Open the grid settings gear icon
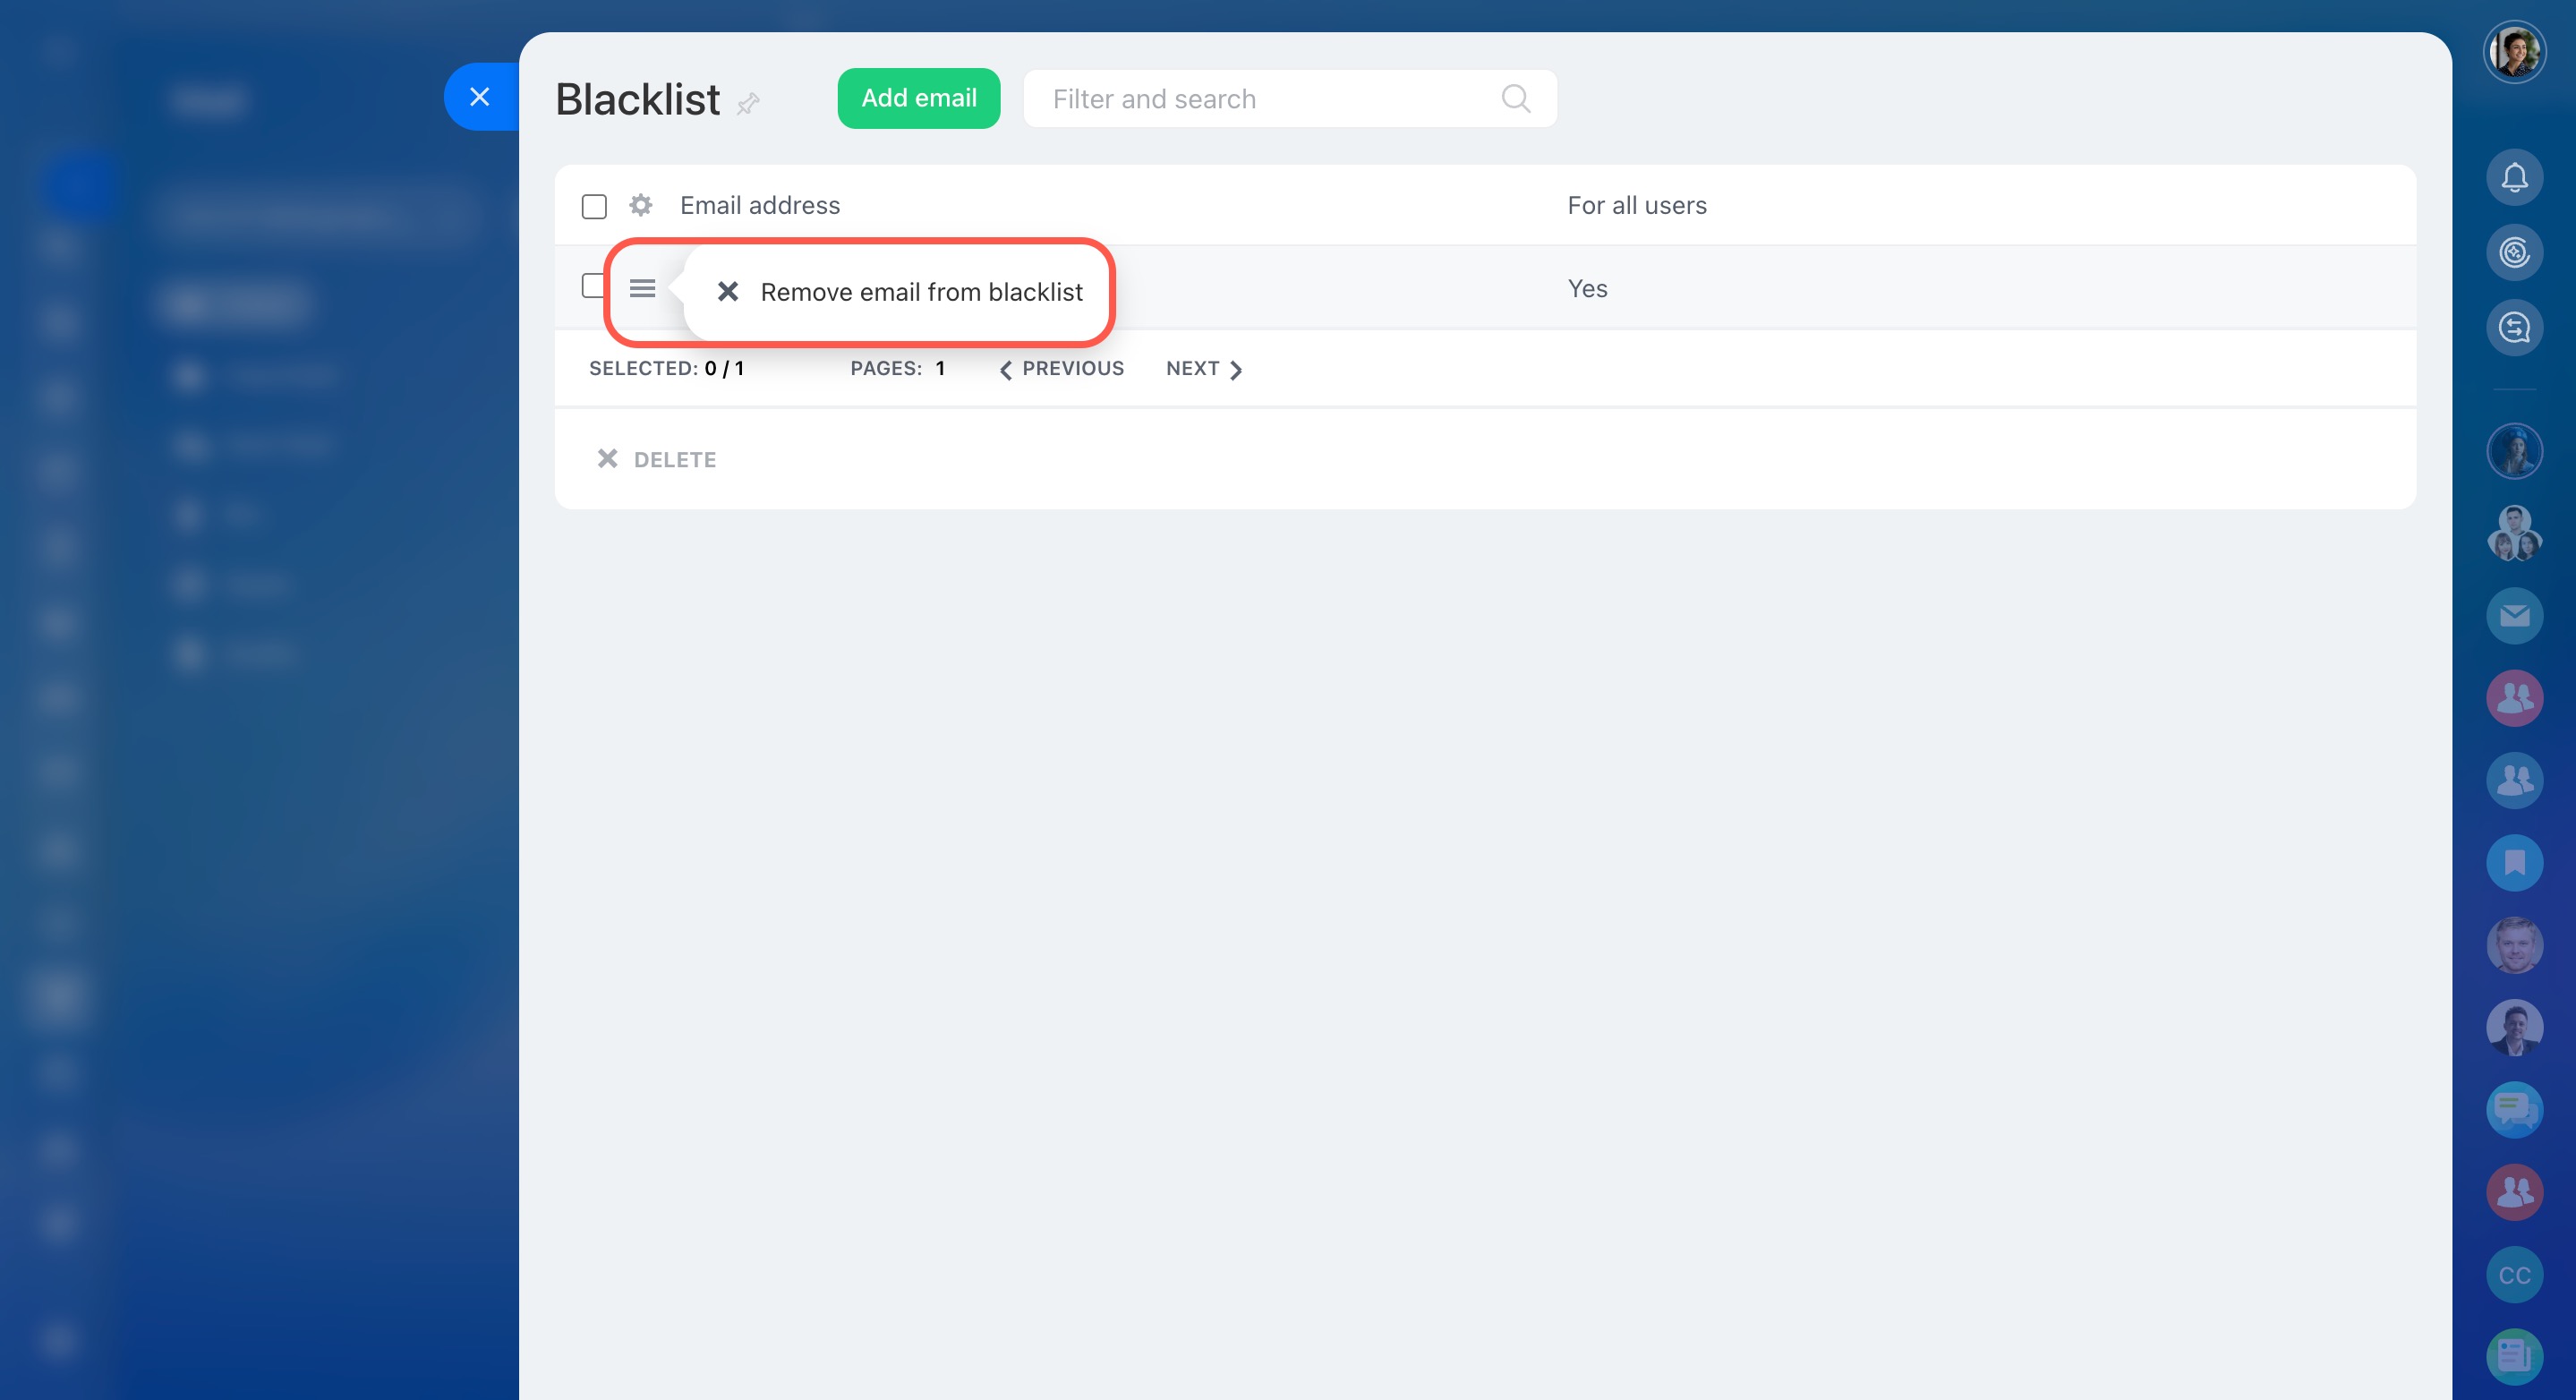 [640, 205]
